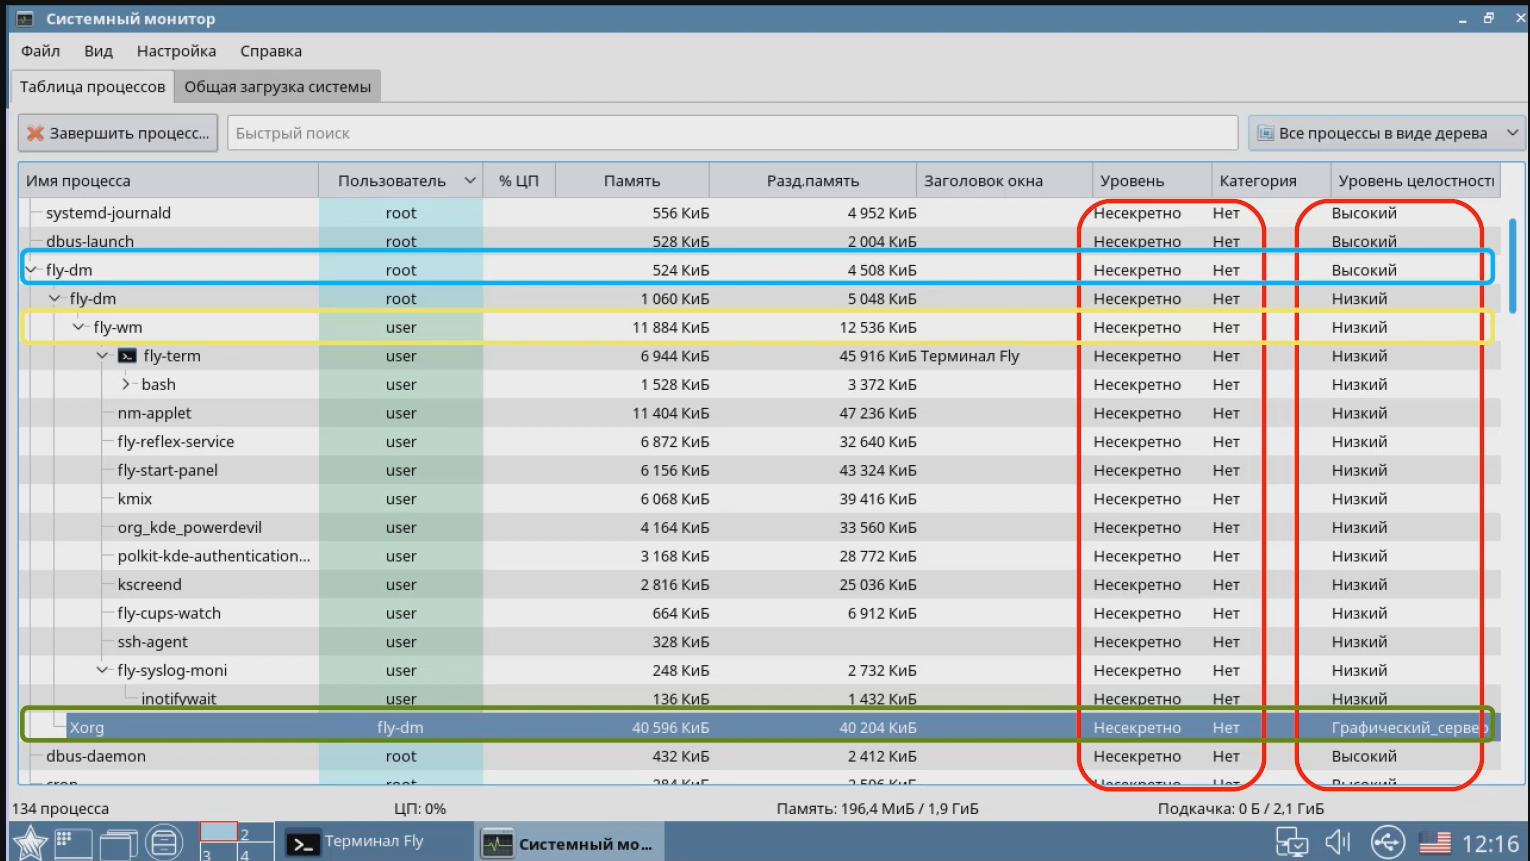Click the system monitor title bar icon
The height and width of the screenshot is (861, 1530).
(x=25, y=18)
